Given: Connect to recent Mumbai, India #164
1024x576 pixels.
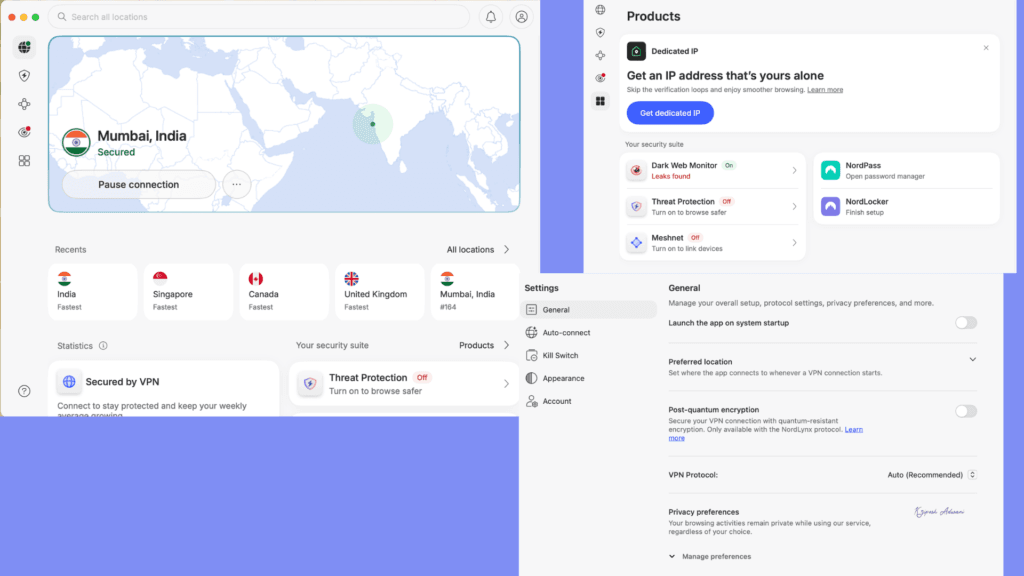Looking at the screenshot, I should click(x=475, y=292).
